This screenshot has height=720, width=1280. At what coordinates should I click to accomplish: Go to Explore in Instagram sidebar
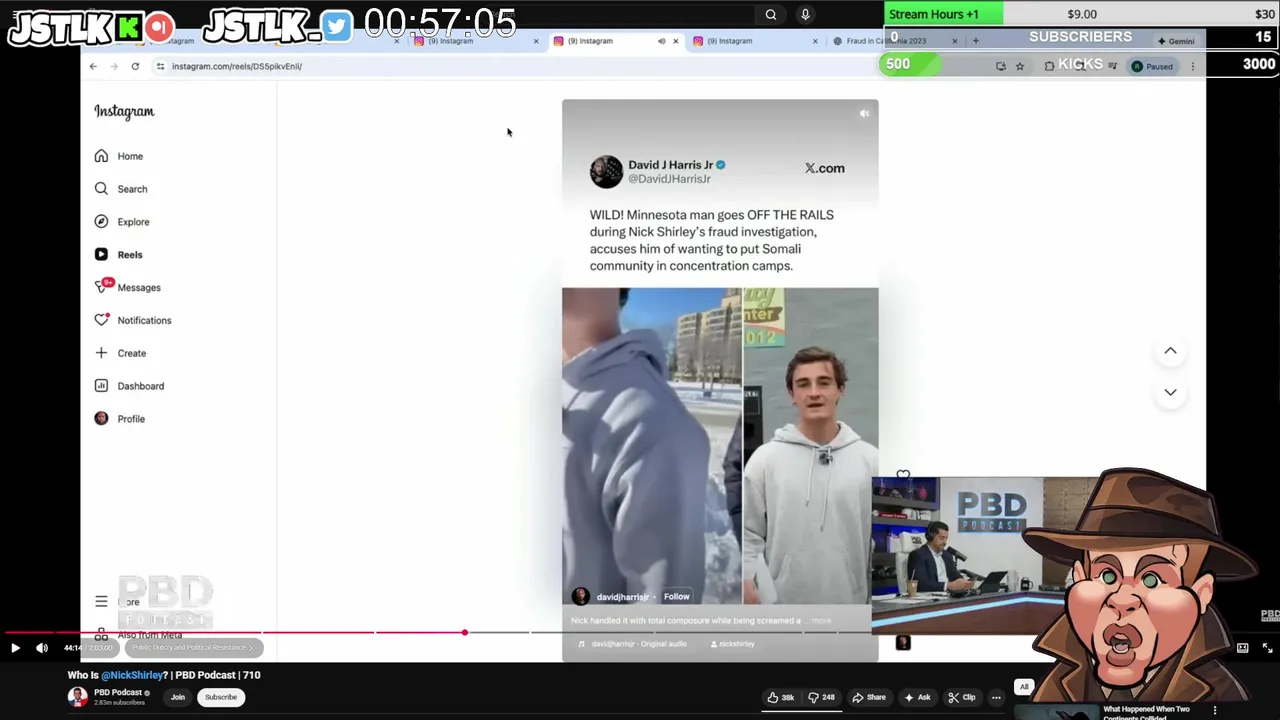click(x=122, y=222)
